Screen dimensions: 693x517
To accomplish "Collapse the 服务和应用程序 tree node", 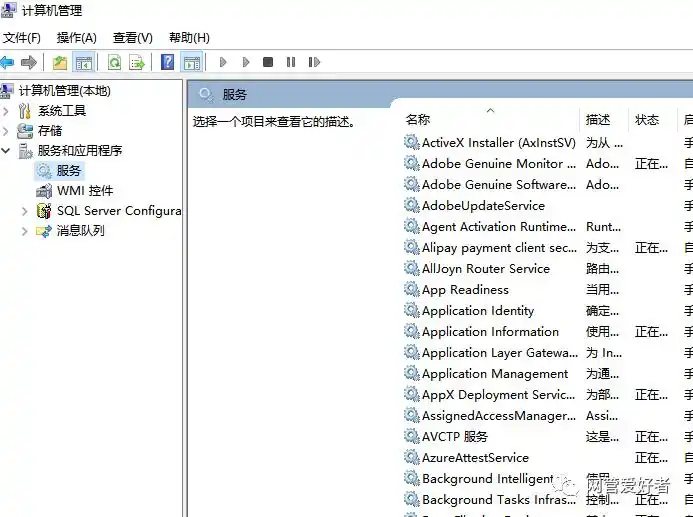I will point(6,151).
